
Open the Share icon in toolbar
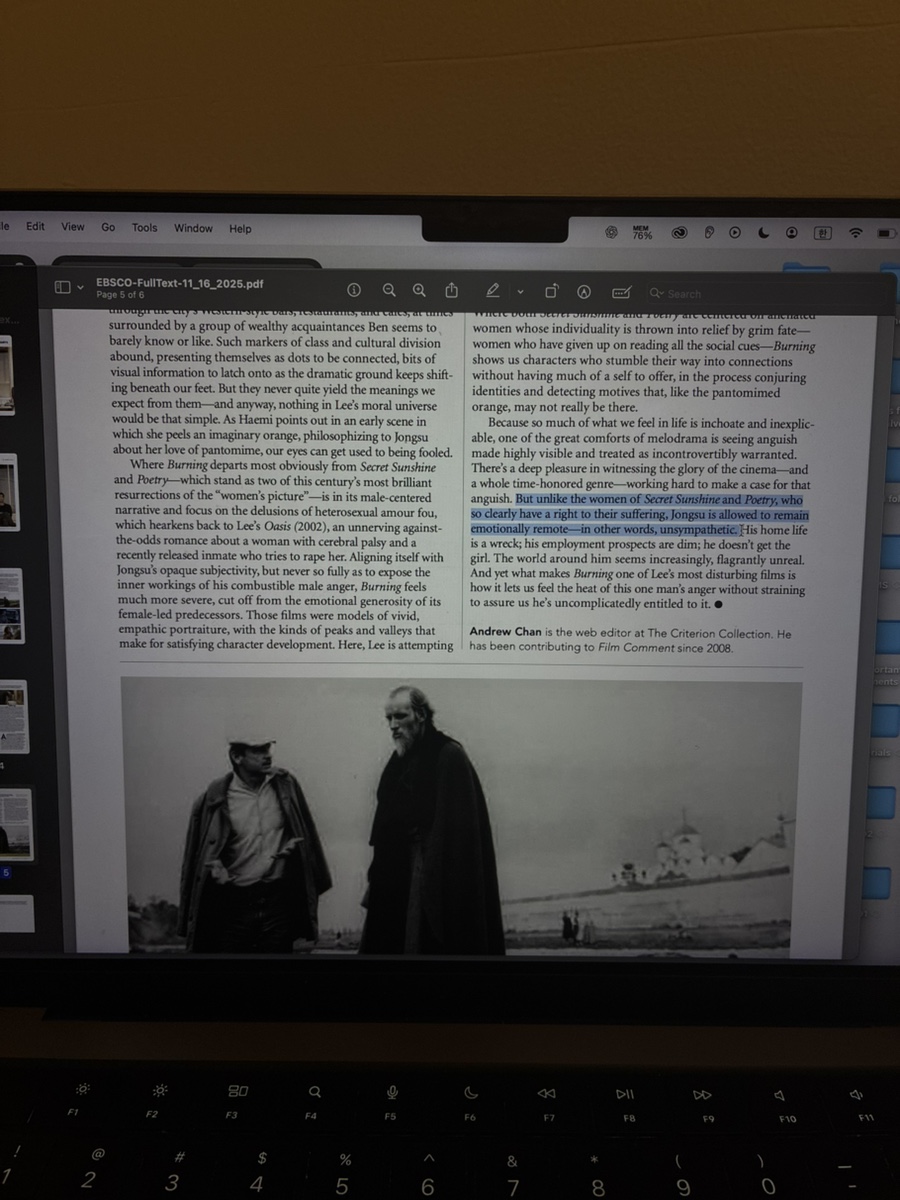(x=451, y=290)
